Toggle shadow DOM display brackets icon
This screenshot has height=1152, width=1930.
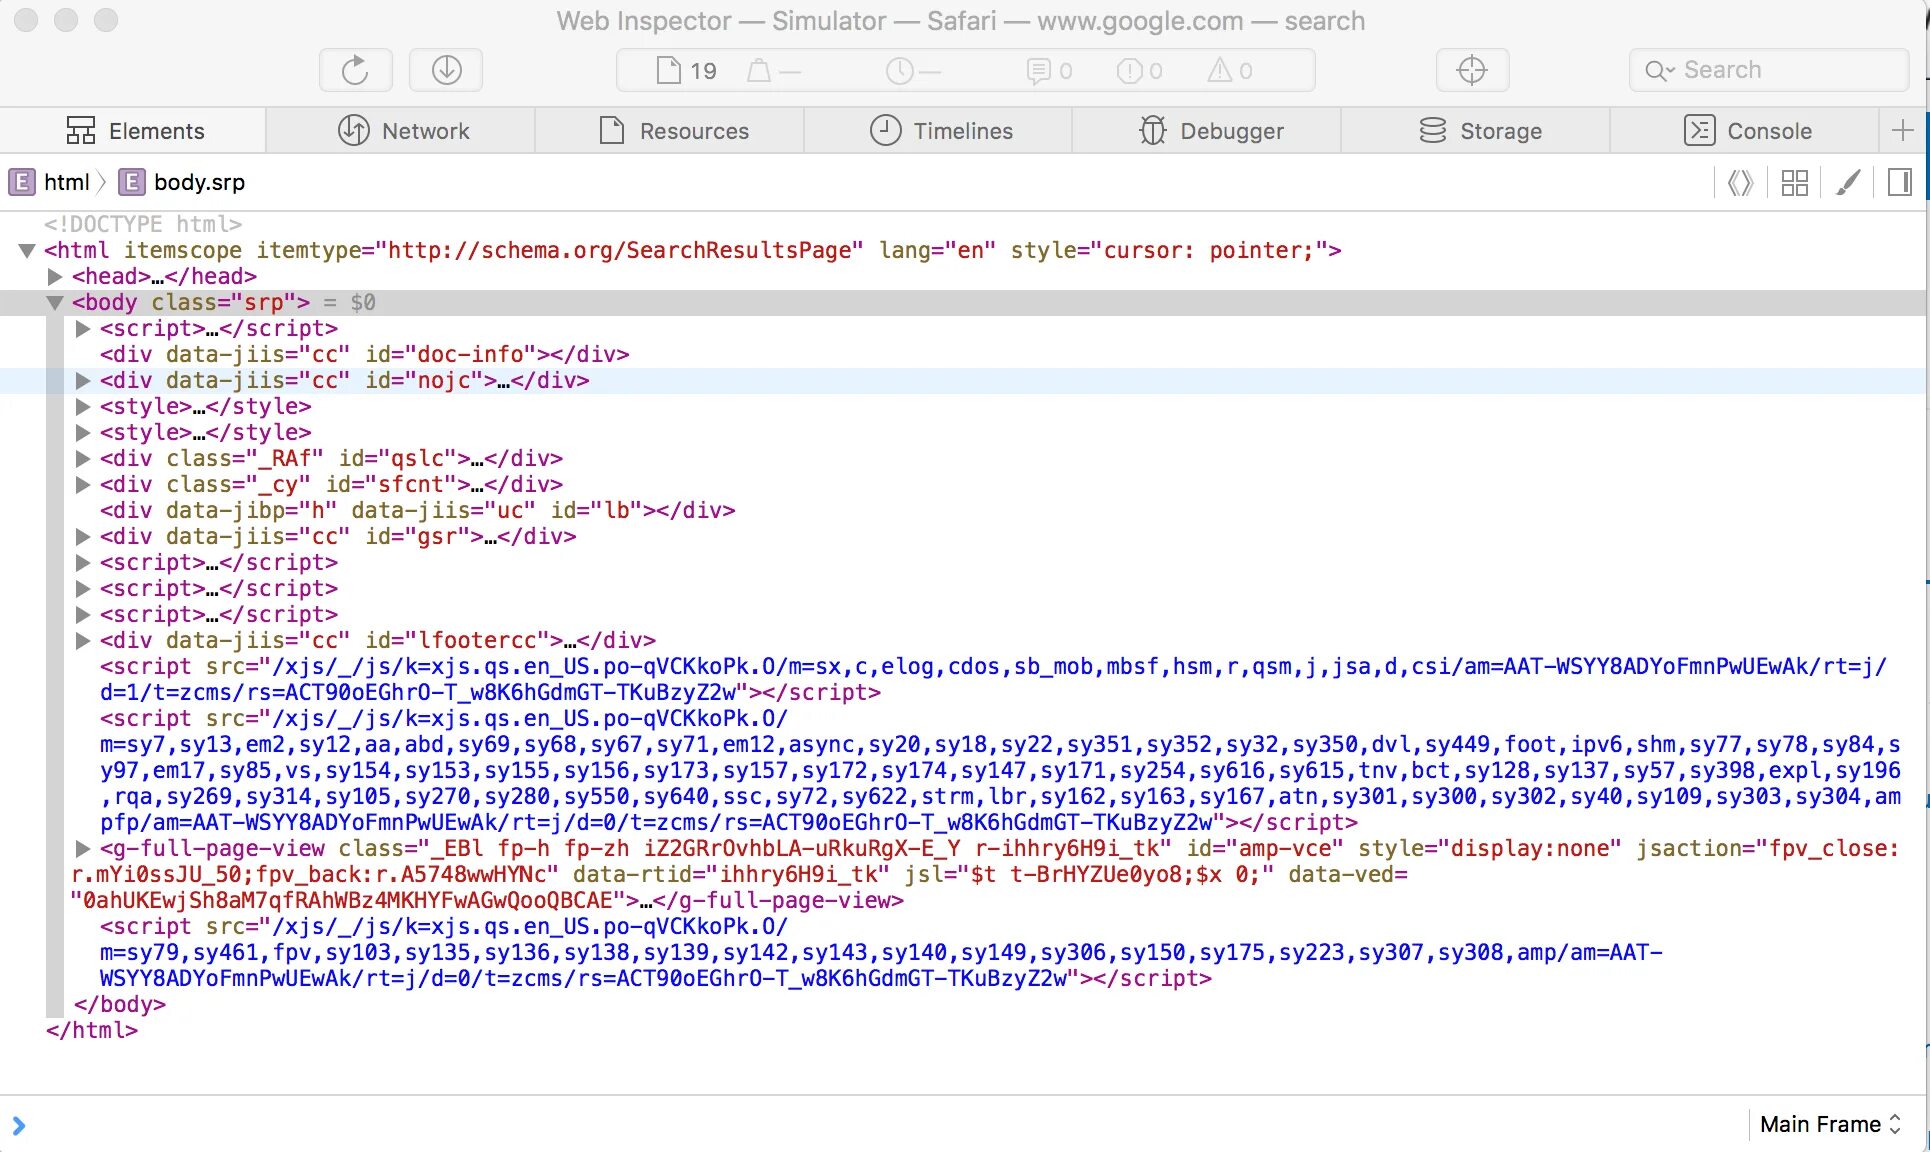point(1740,182)
